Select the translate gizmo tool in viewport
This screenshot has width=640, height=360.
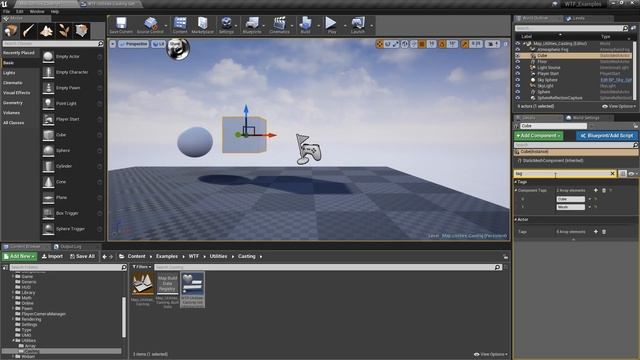(379, 44)
